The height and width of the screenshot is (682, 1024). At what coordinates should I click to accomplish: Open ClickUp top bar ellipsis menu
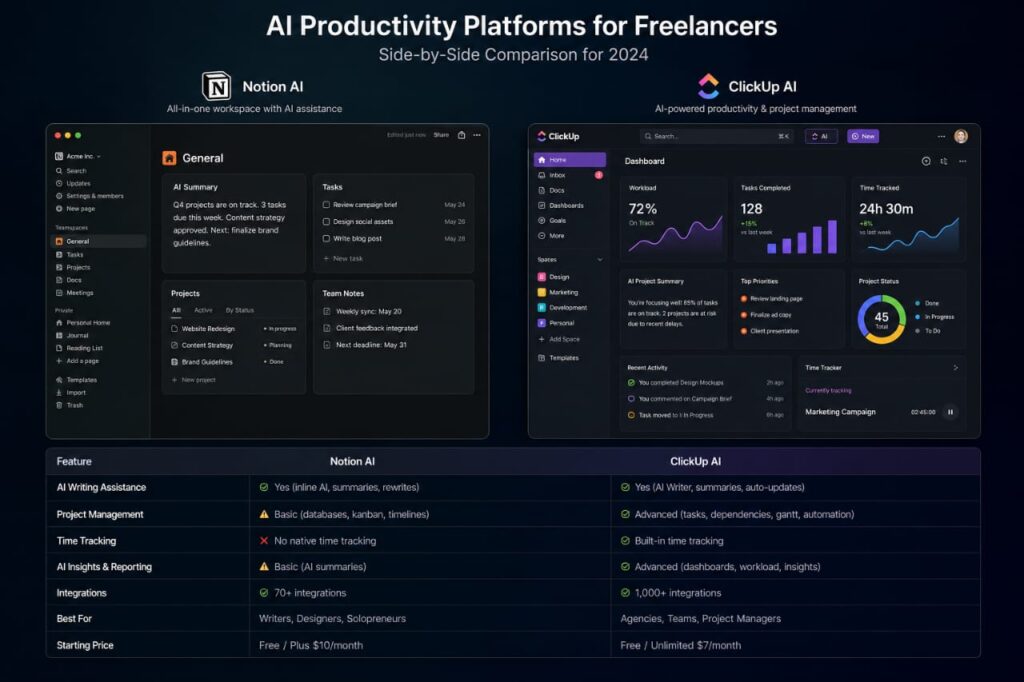point(941,137)
